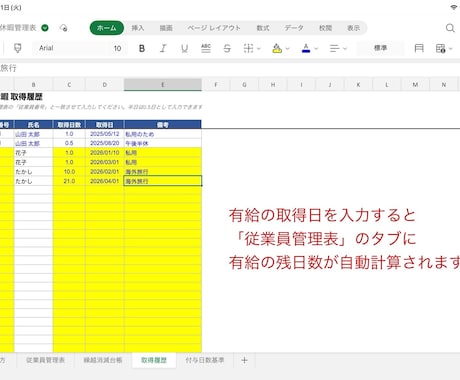
Task: Click the 氏名 header cell
Action: point(33,125)
